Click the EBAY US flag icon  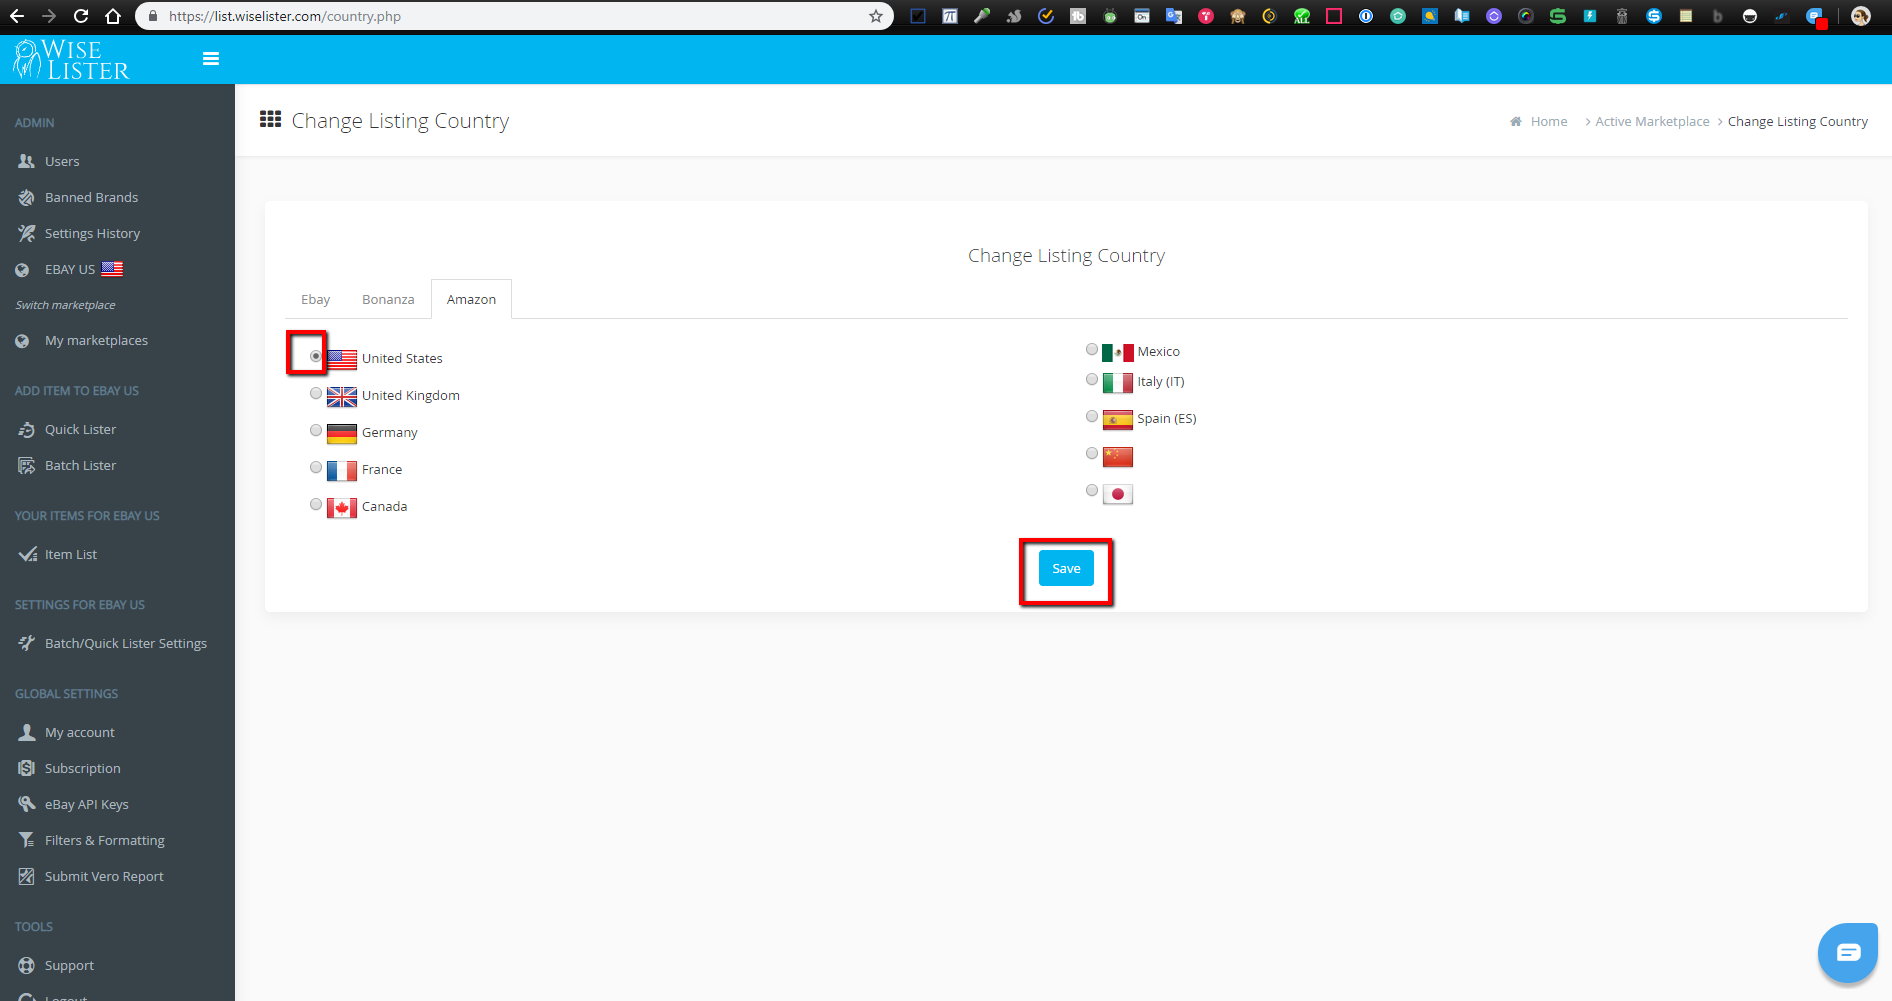[x=113, y=269]
